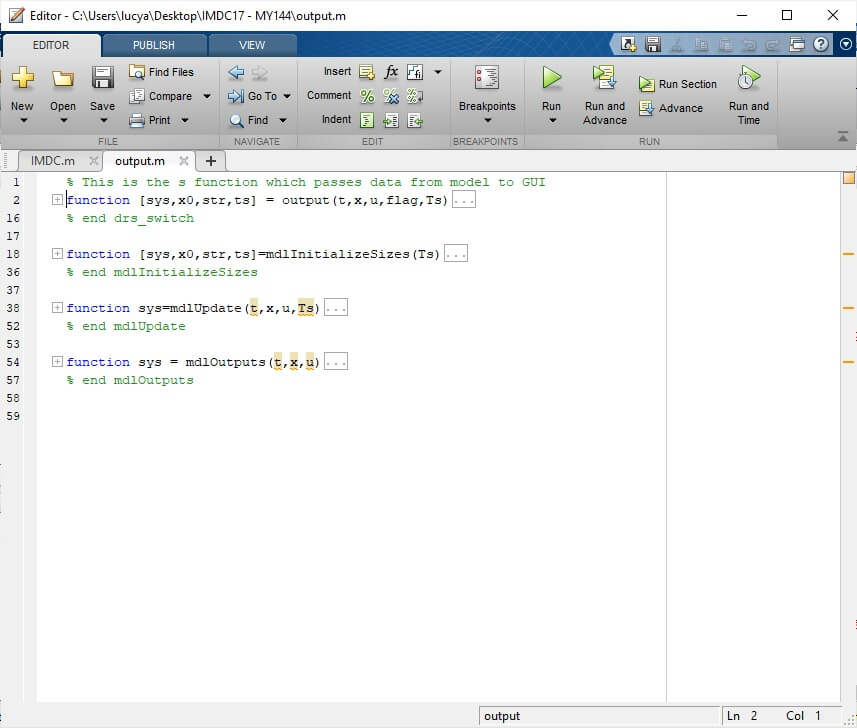Uncomment lines with crossed percent icon
Viewport: 857px width, 728px height.
click(391, 96)
